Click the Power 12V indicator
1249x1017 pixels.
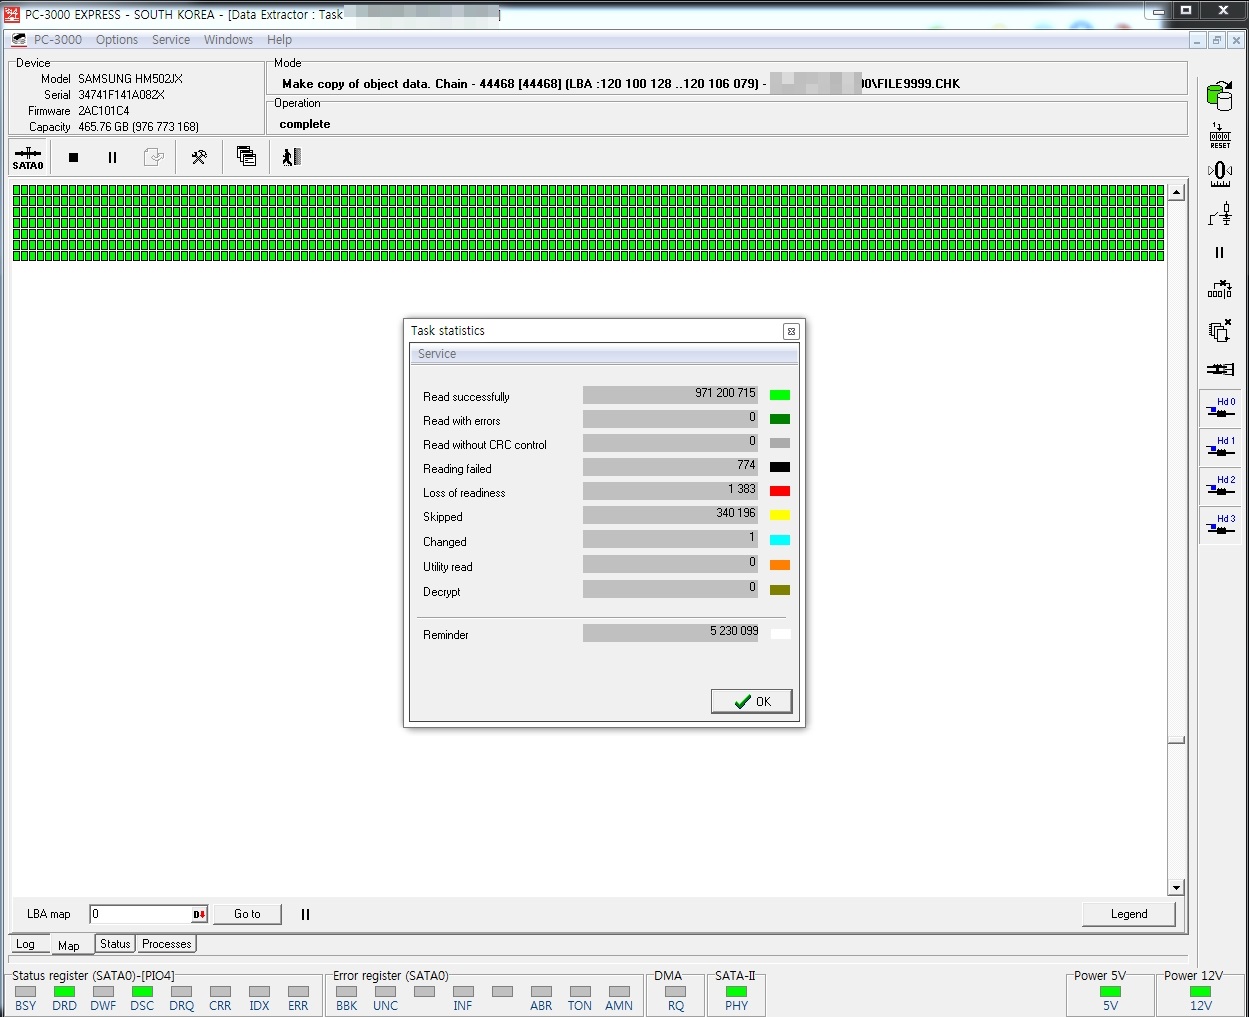click(1200, 992)
